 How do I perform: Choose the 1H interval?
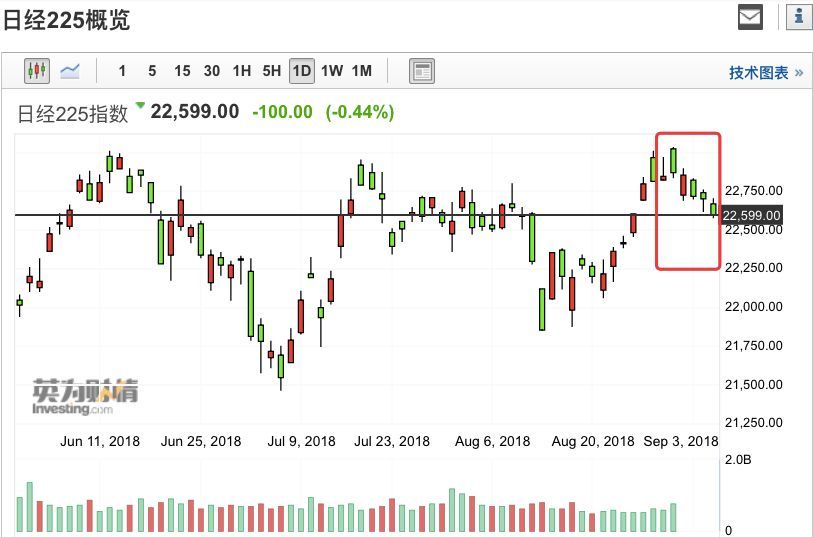point(242,71)
